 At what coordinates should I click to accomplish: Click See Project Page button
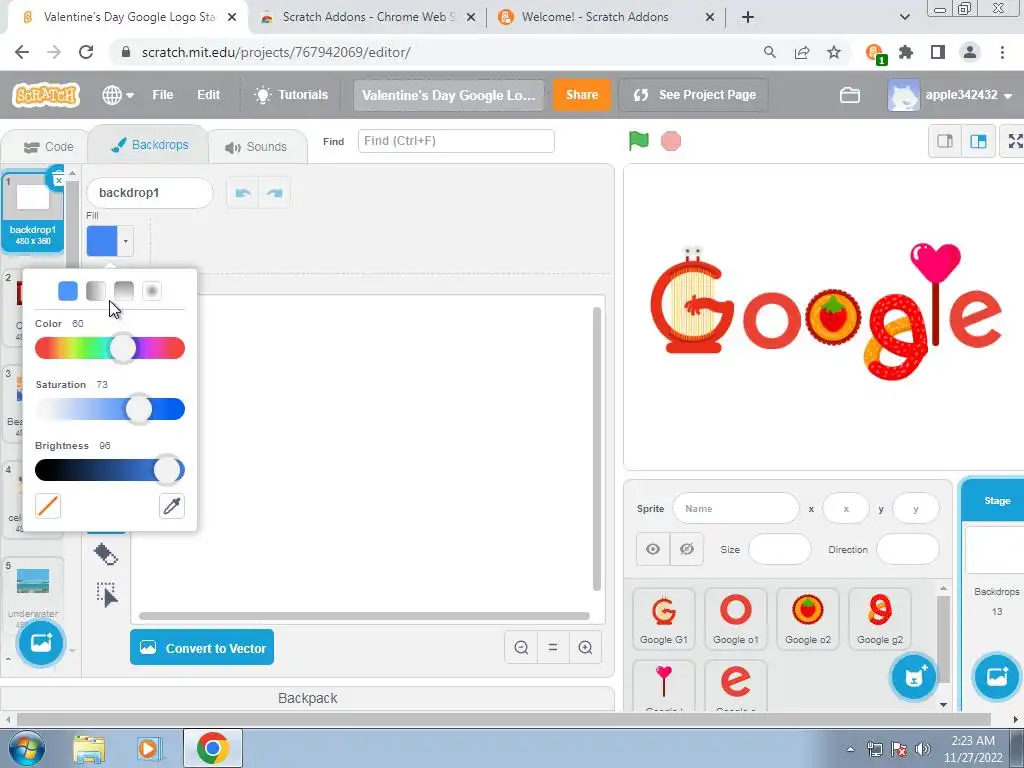point(694,95)
